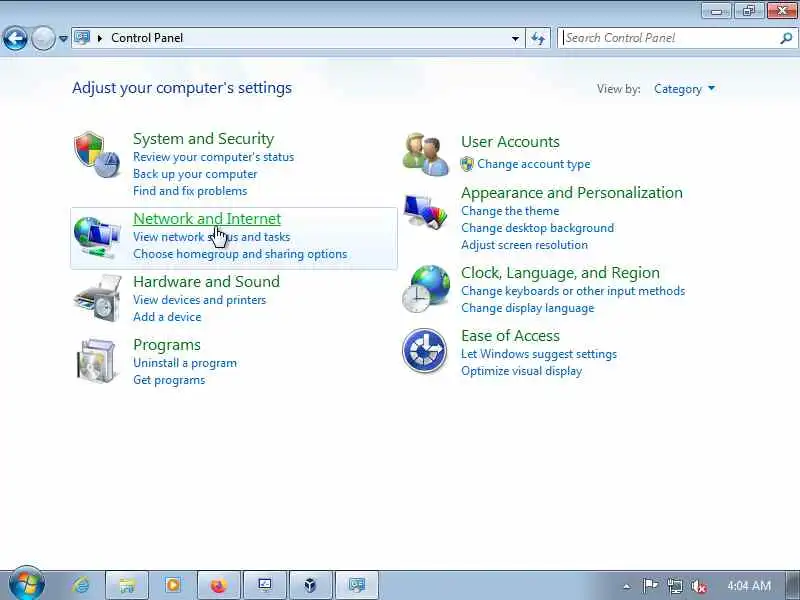This screenshot has height=600, width=800.
Task: Open Programs category
Action: [167, 345]
